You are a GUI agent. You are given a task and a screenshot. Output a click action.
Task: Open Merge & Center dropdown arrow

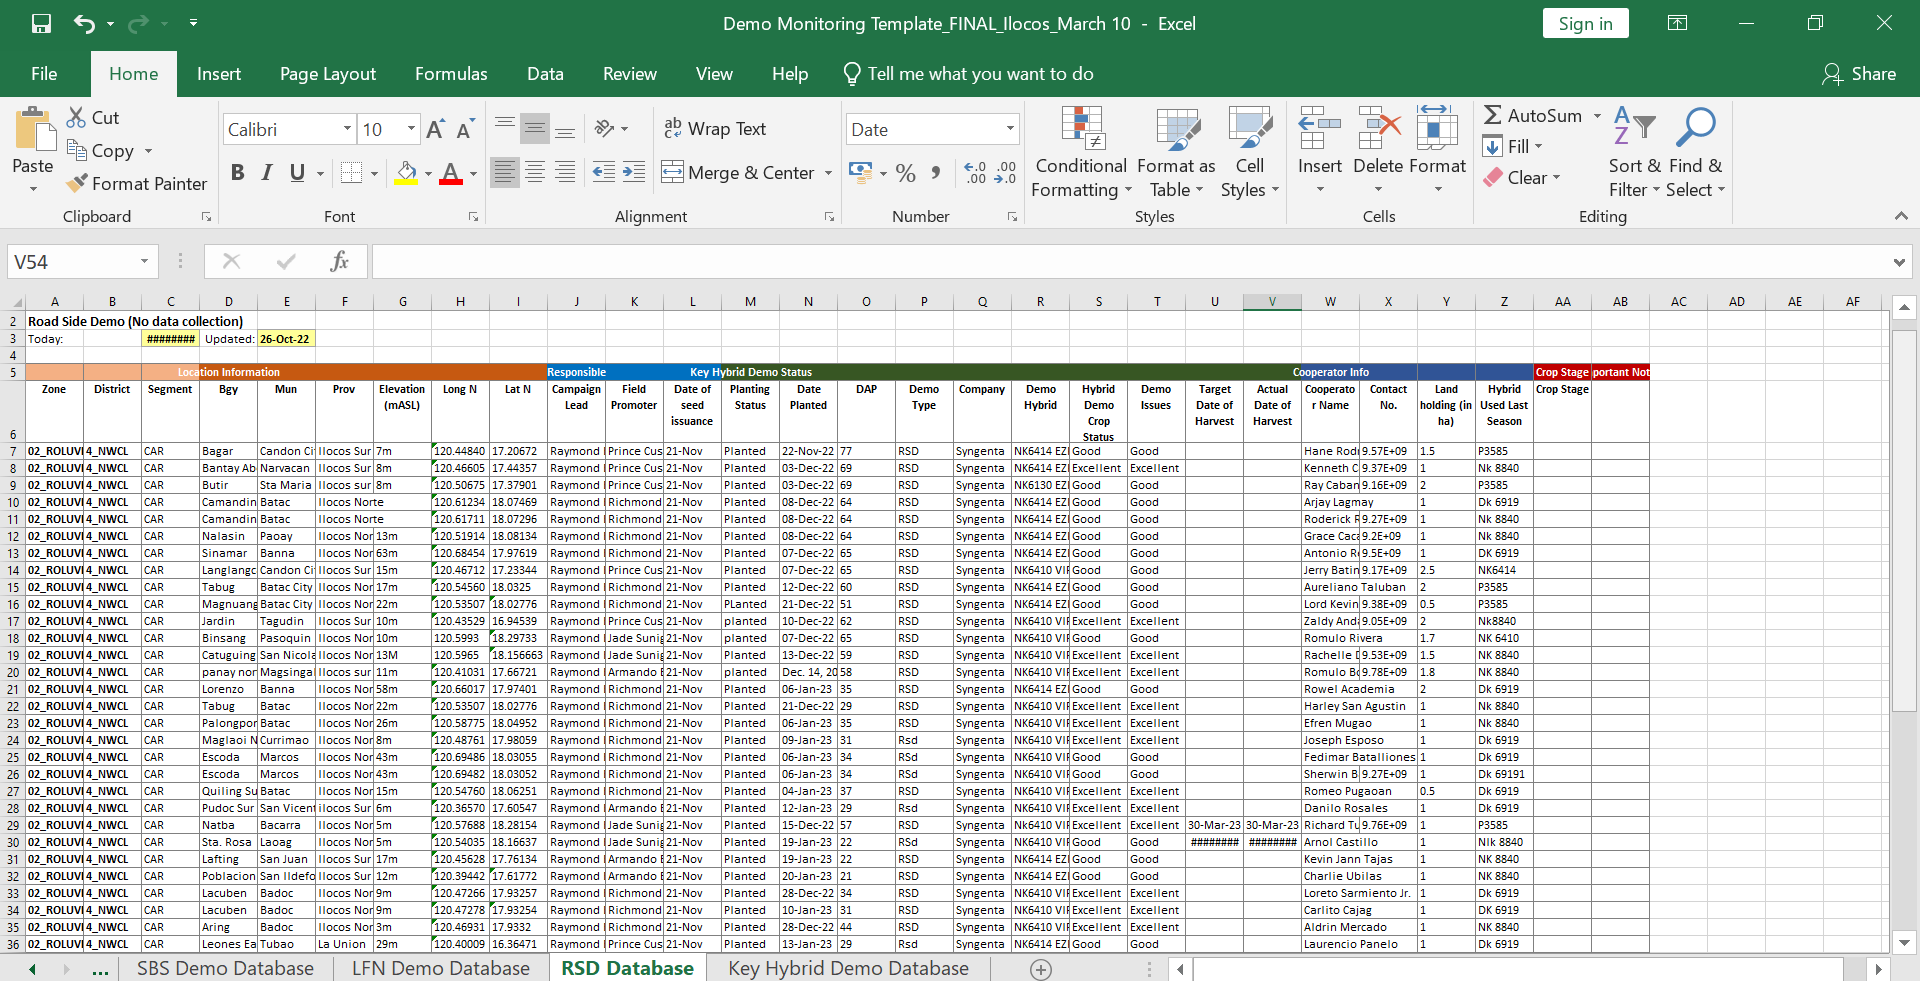[x=828, y=173]
